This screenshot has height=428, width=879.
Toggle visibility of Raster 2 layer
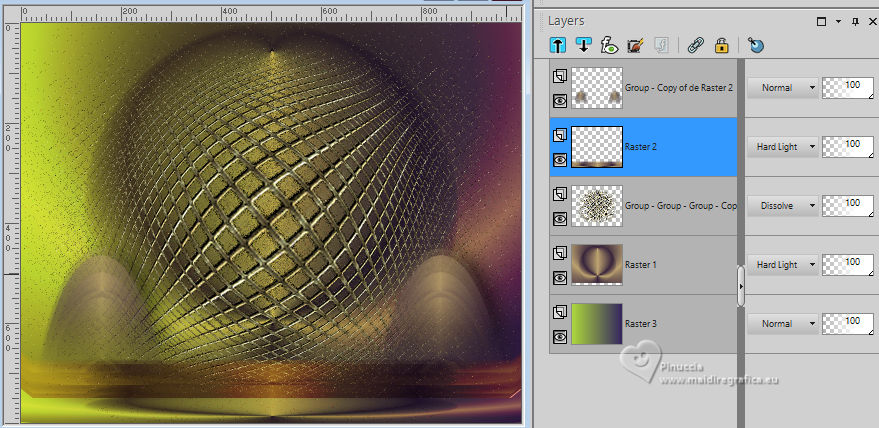click(x=559, y=160)
